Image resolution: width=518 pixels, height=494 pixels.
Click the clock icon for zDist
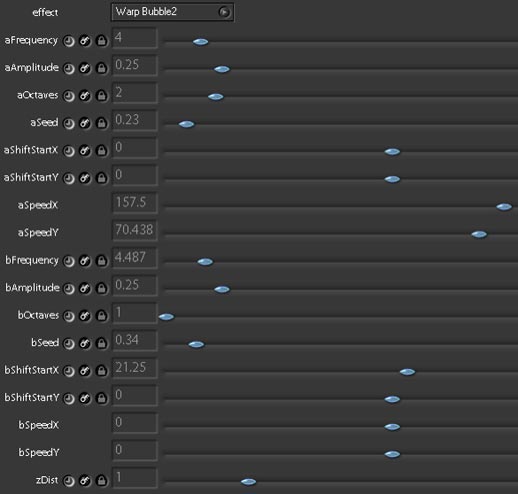pyautogui.click(x=69, y=481)
